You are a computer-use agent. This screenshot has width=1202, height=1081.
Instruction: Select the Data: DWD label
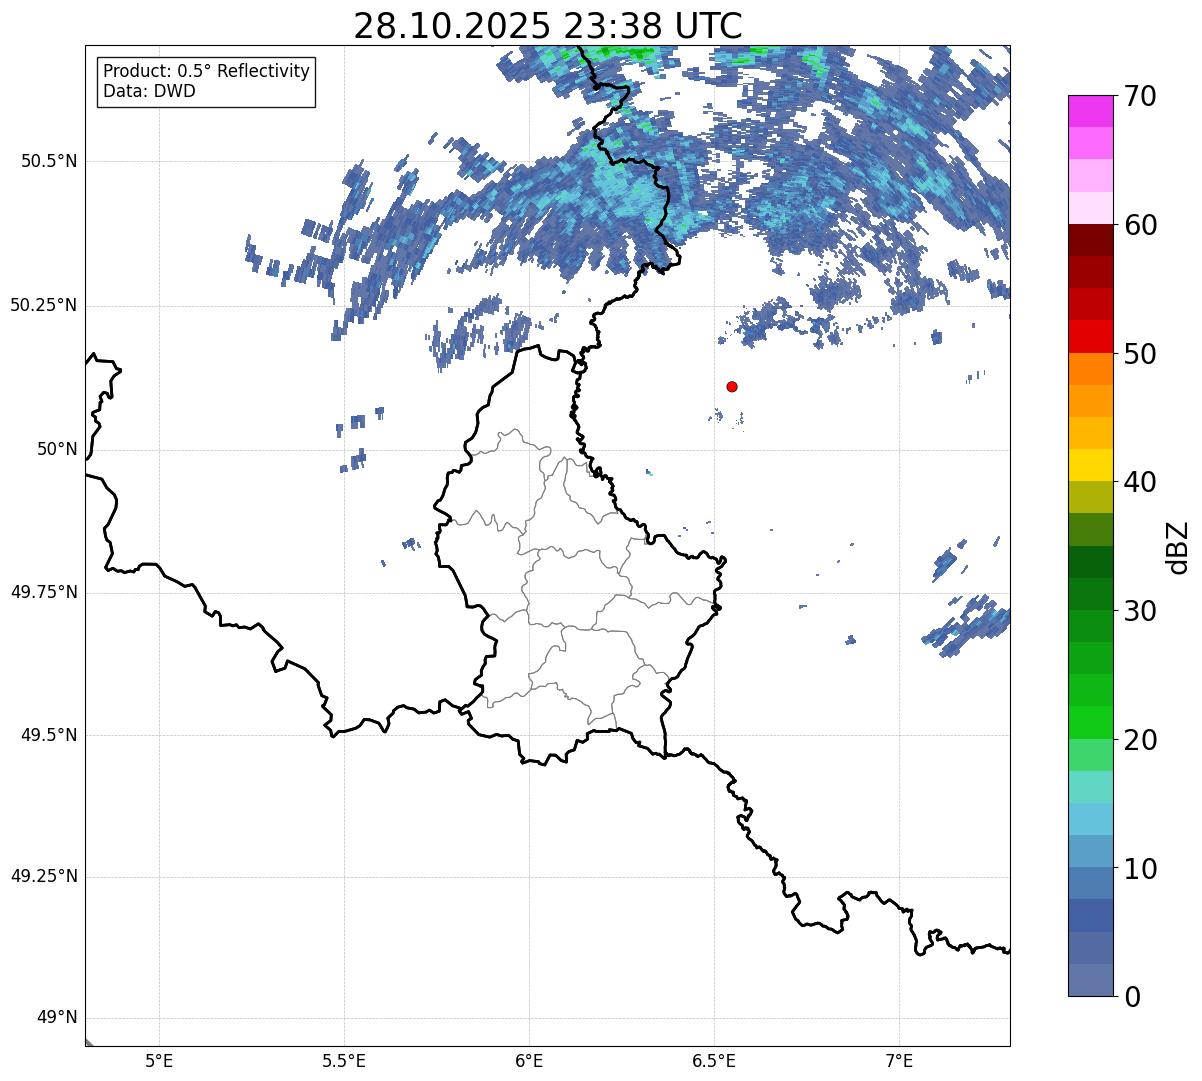149,91
